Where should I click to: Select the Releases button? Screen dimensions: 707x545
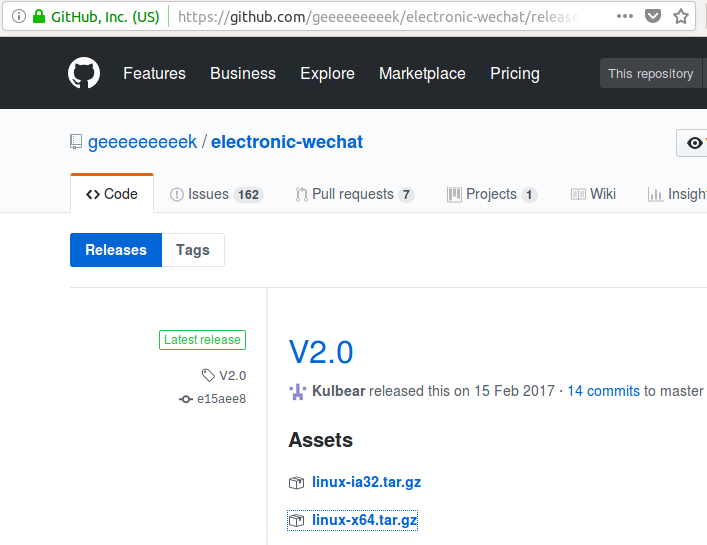pyautogui.click(x=116, y=250)
